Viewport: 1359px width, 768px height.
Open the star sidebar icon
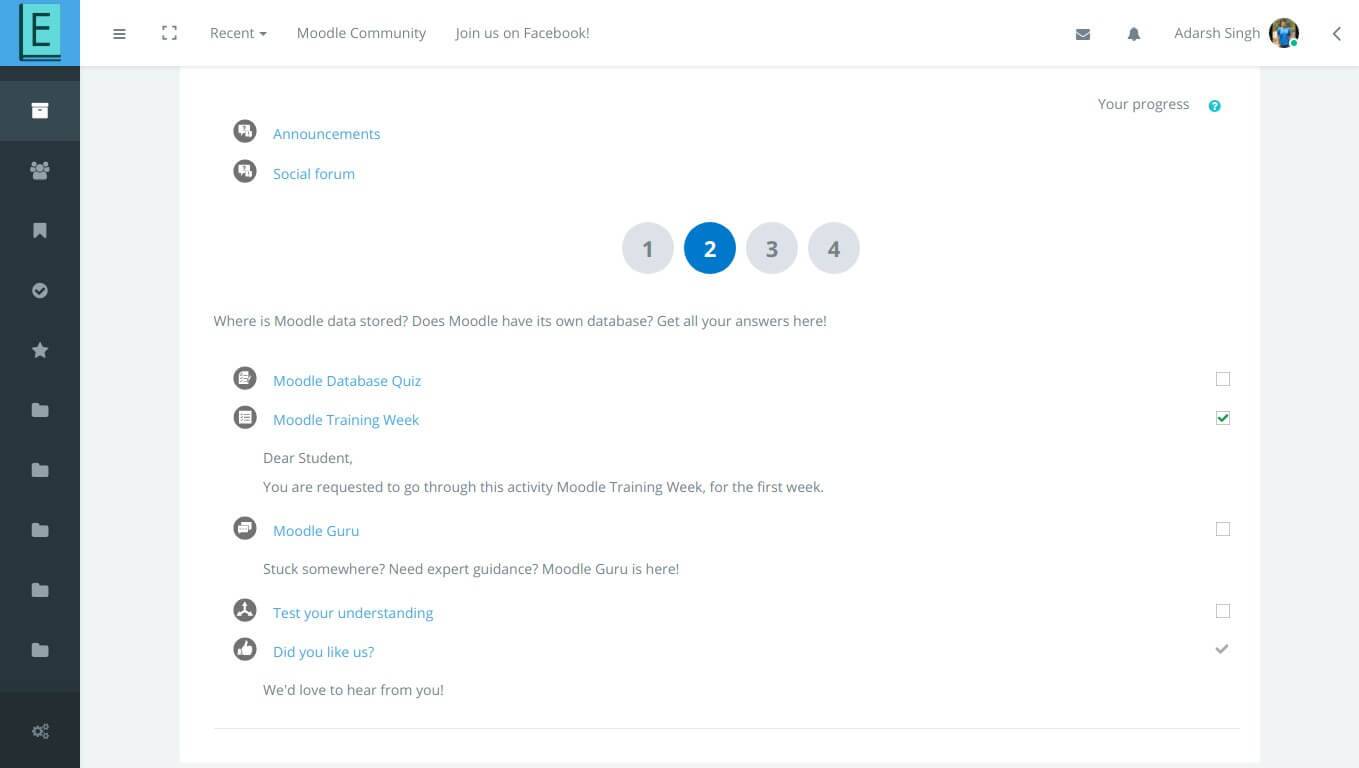[40, 350]
